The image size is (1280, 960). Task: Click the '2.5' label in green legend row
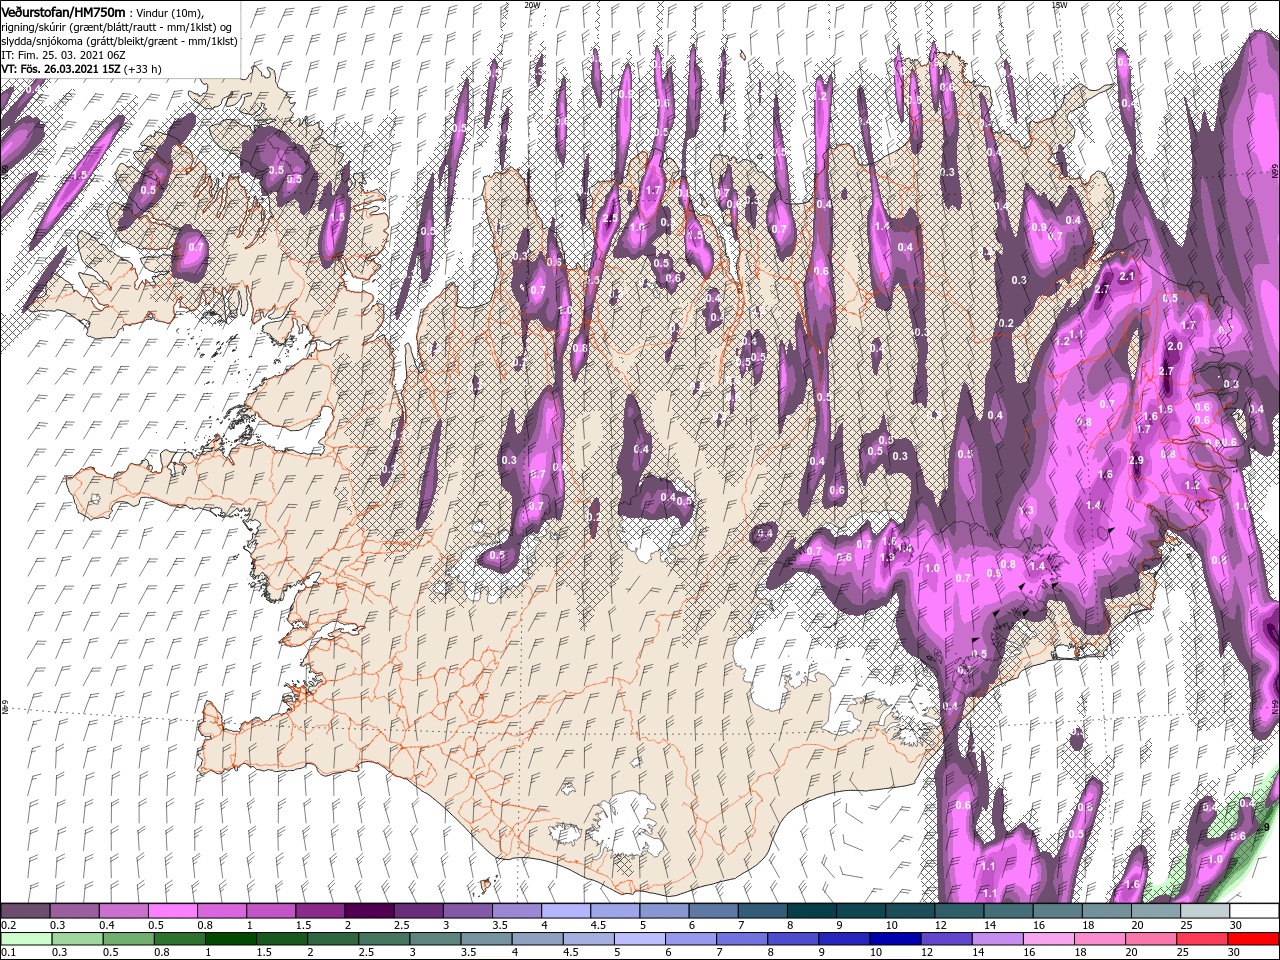(366, 952)
